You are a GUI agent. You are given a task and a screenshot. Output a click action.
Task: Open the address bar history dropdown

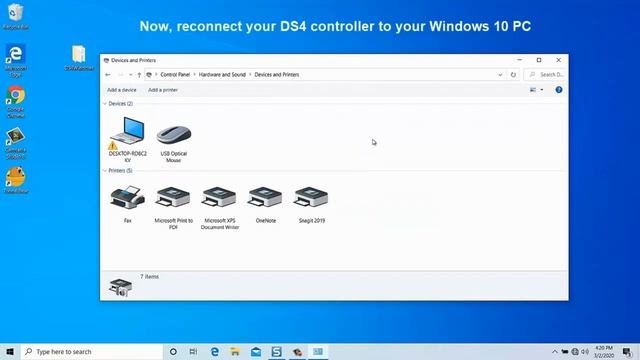click(x=500, y=75)
